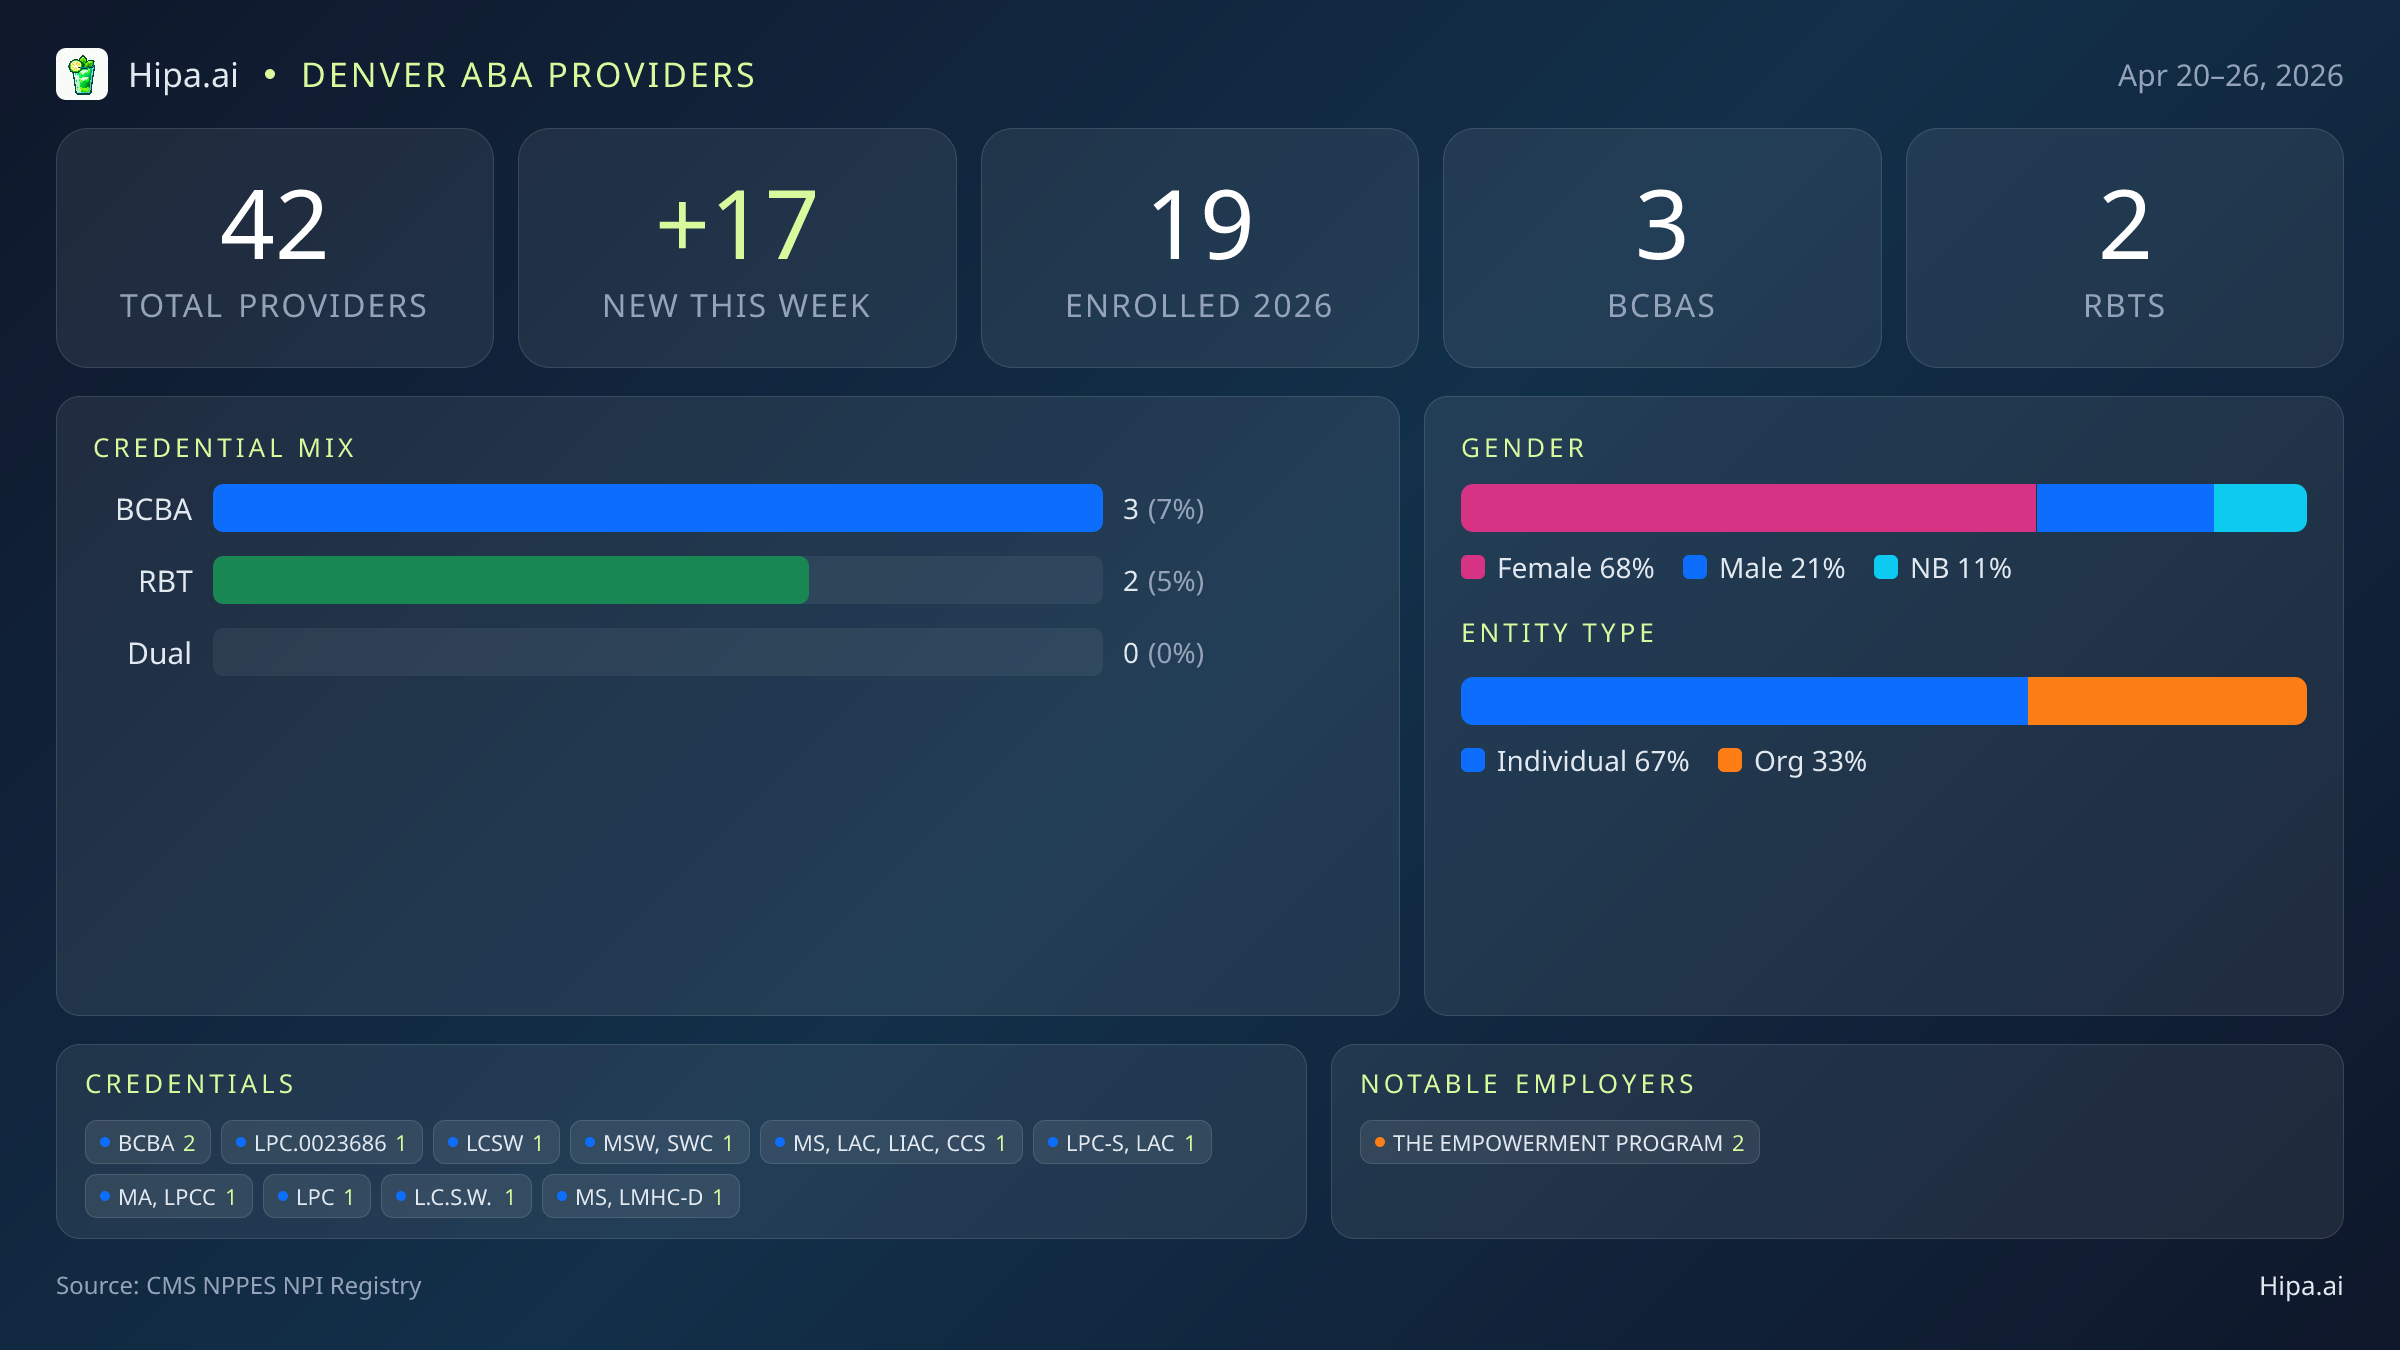The height and width of the screenshot is (1350, 2400).
Task: Click the pink Female legend swatch
Action: (1473, 568)
